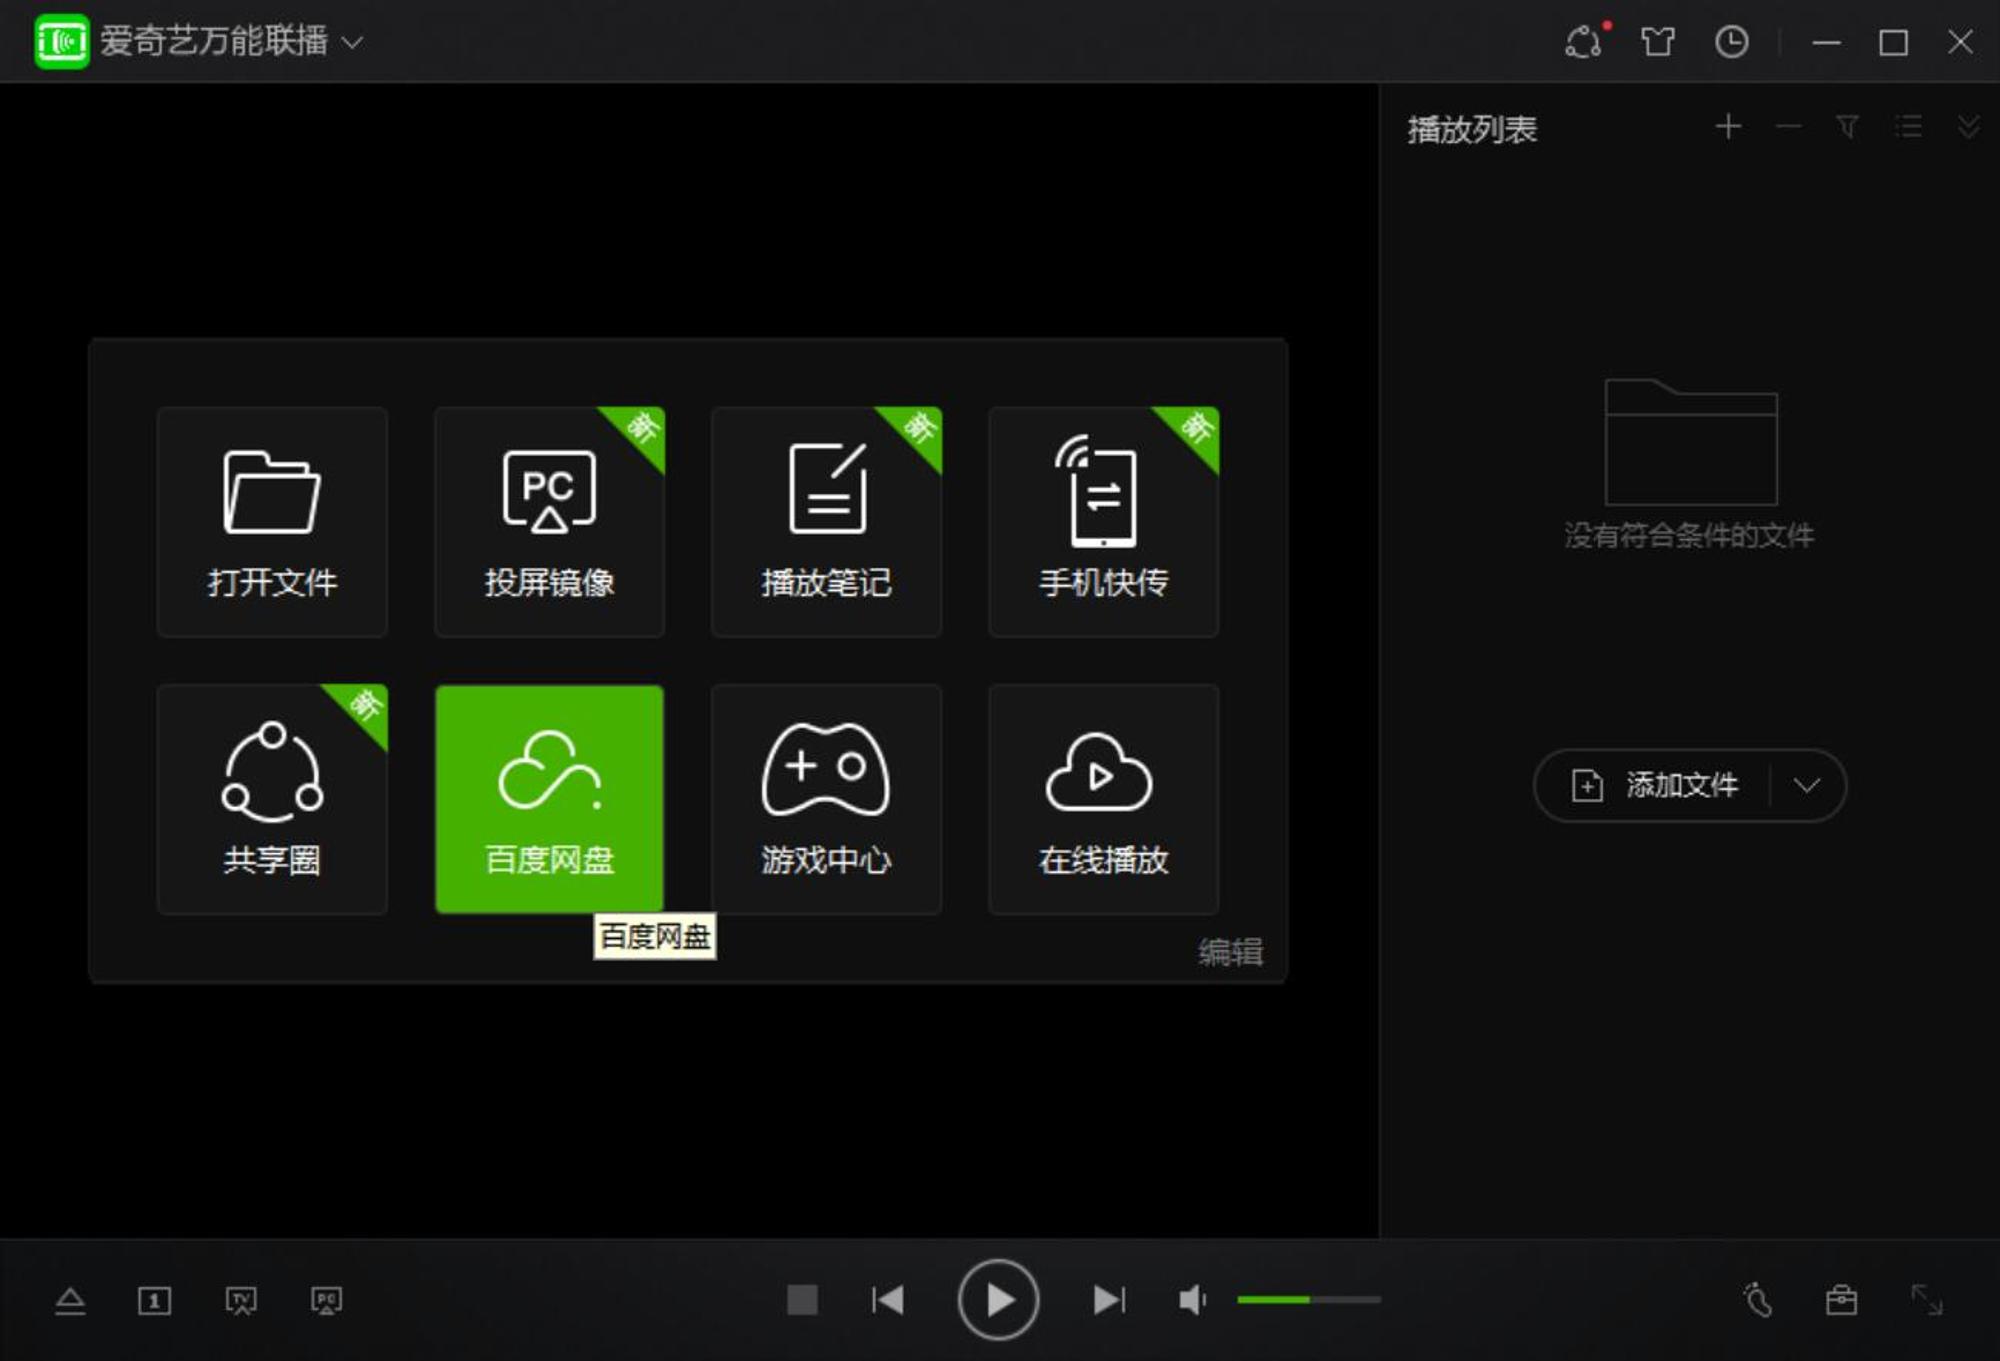
Task: Open the skin (shirt) icon
Action: pos(1658,41)
